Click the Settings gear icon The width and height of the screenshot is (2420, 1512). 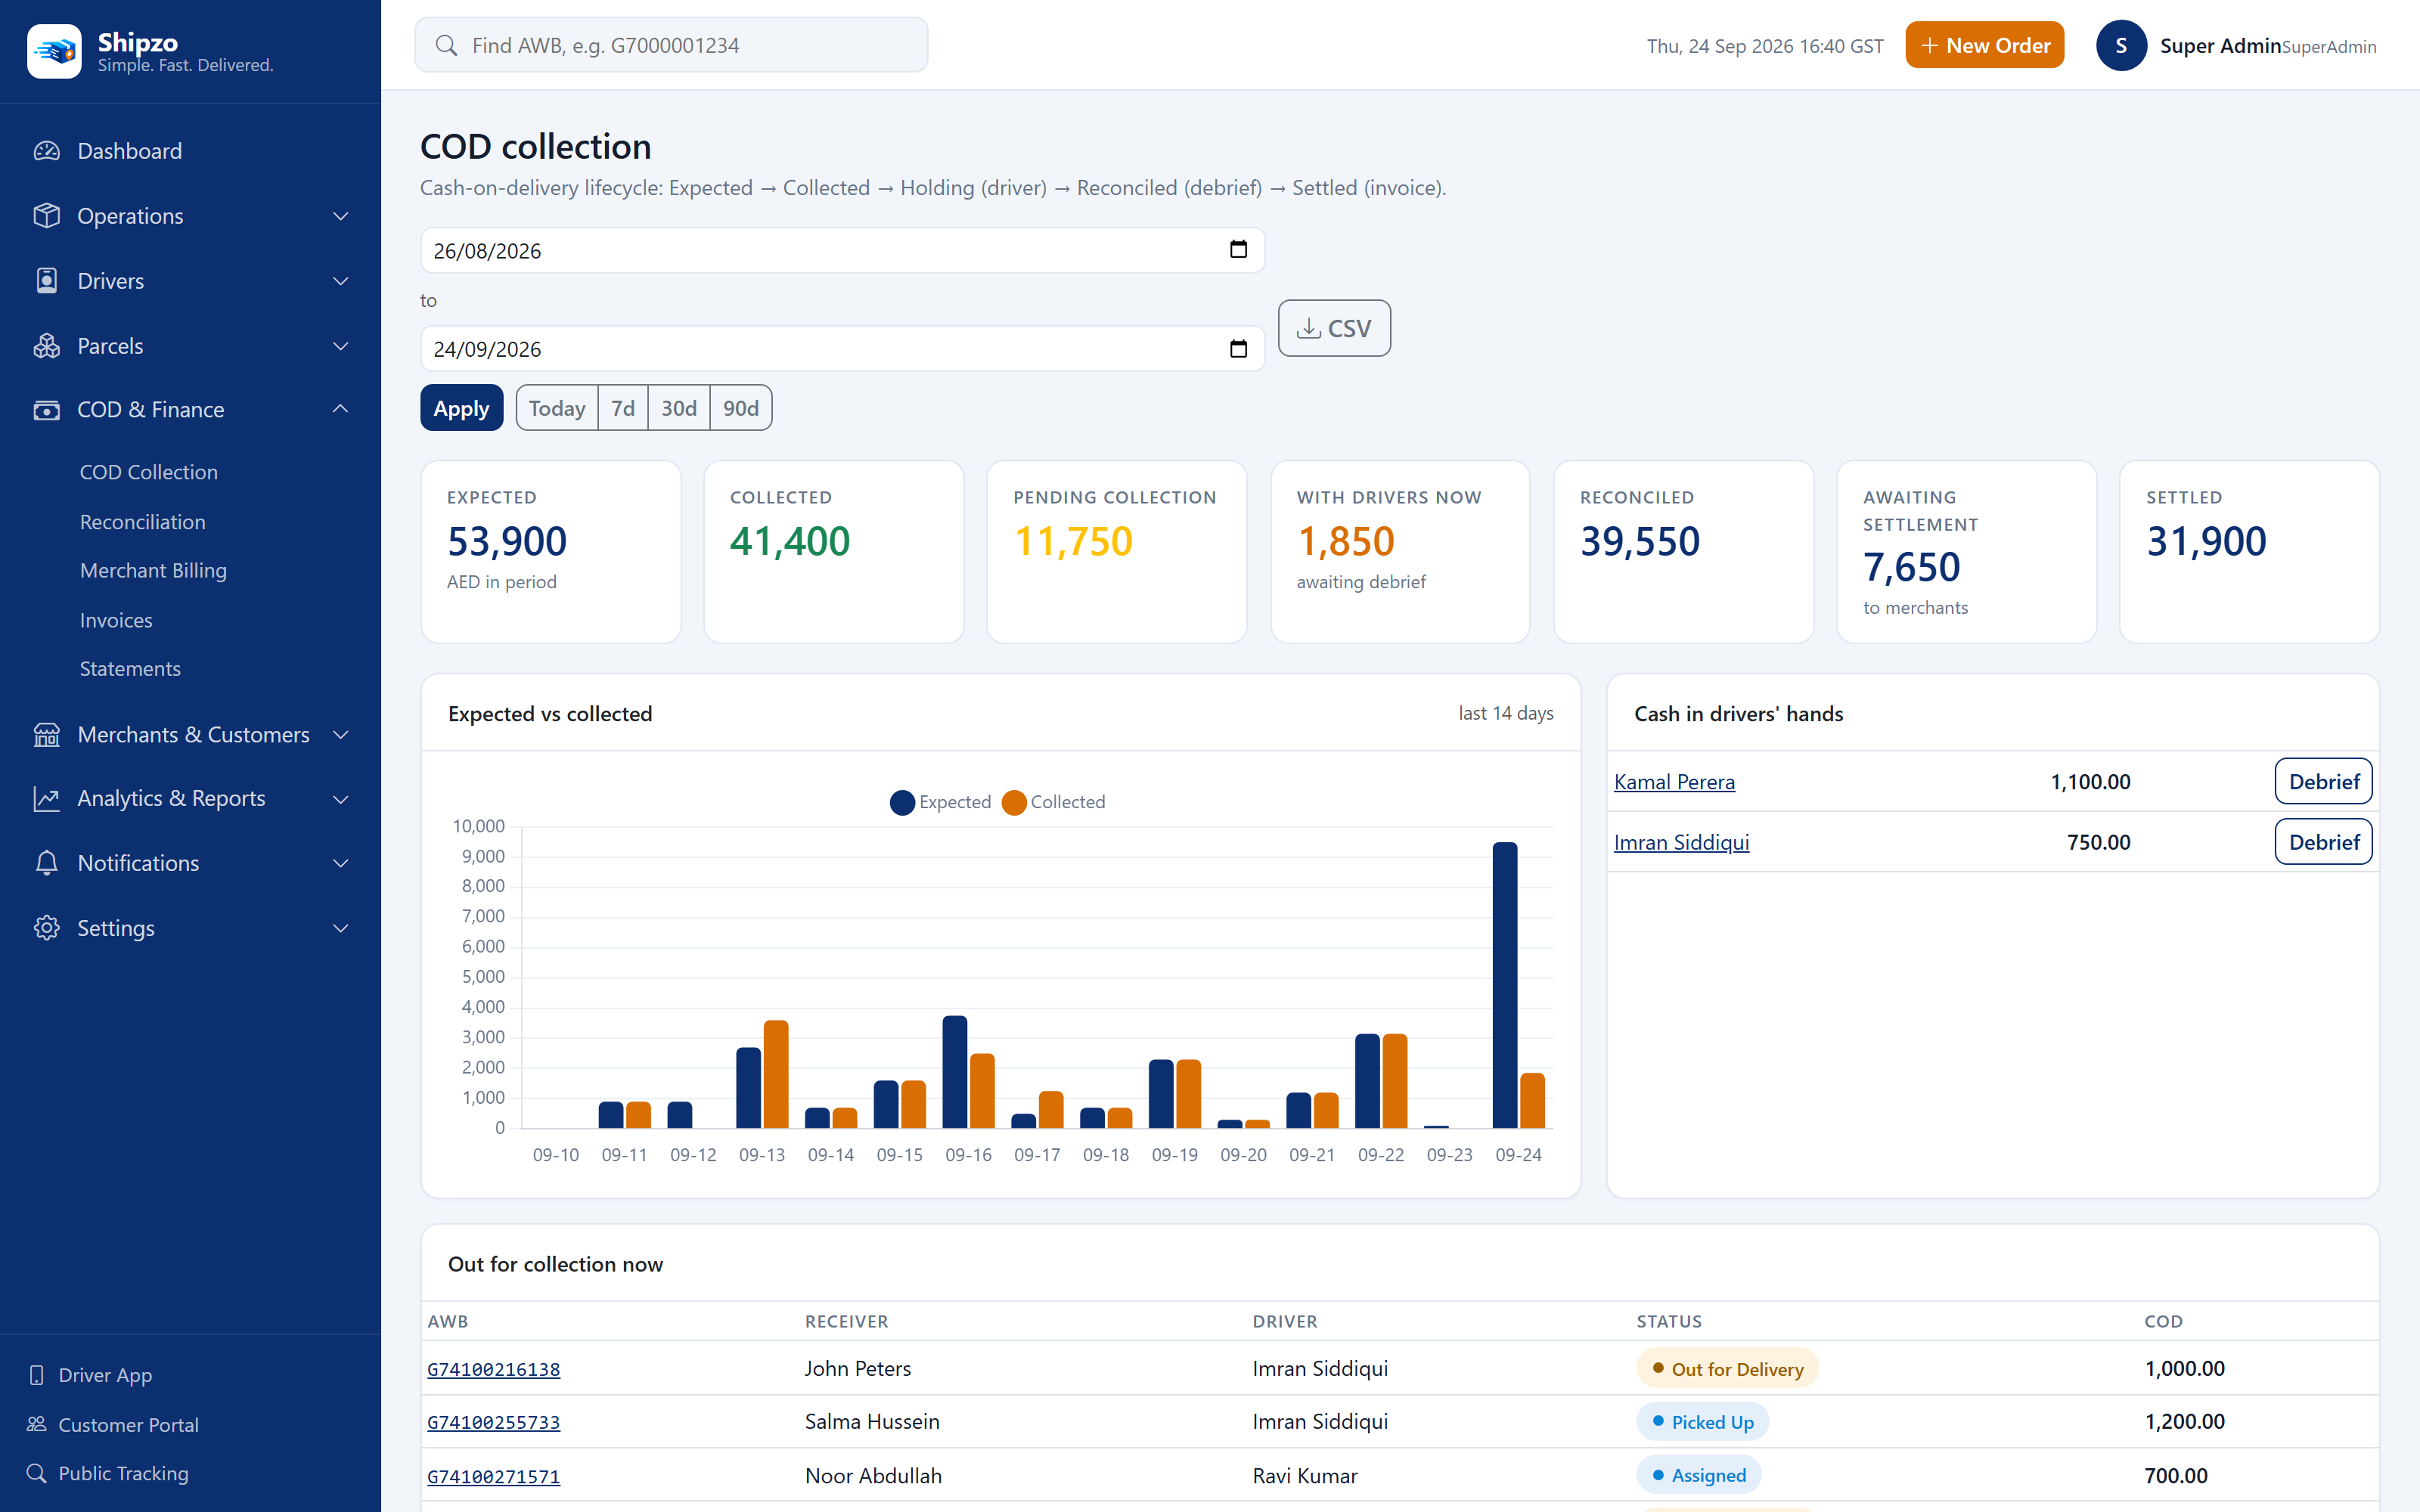click(46, 928)
